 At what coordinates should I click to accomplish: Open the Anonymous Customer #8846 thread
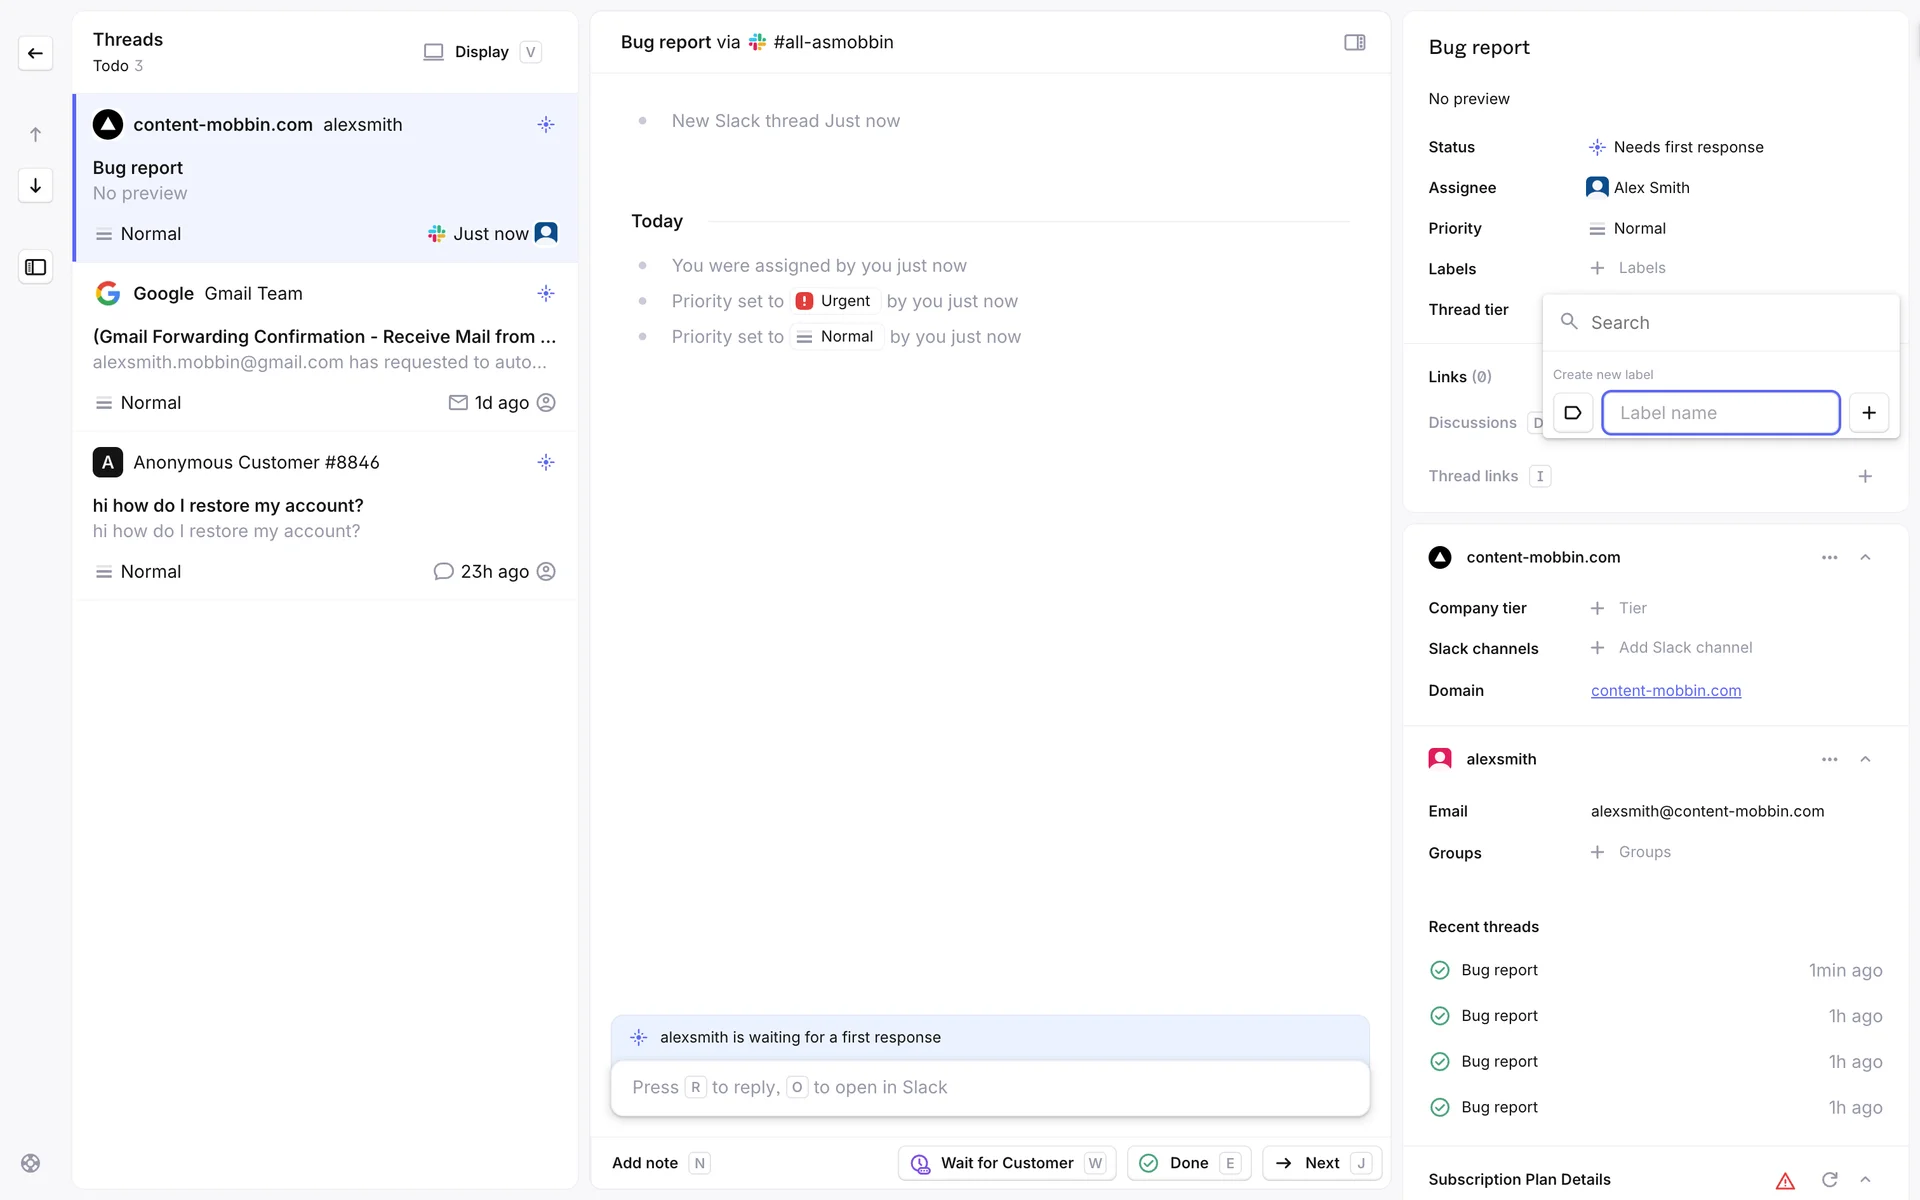(325, 516)
